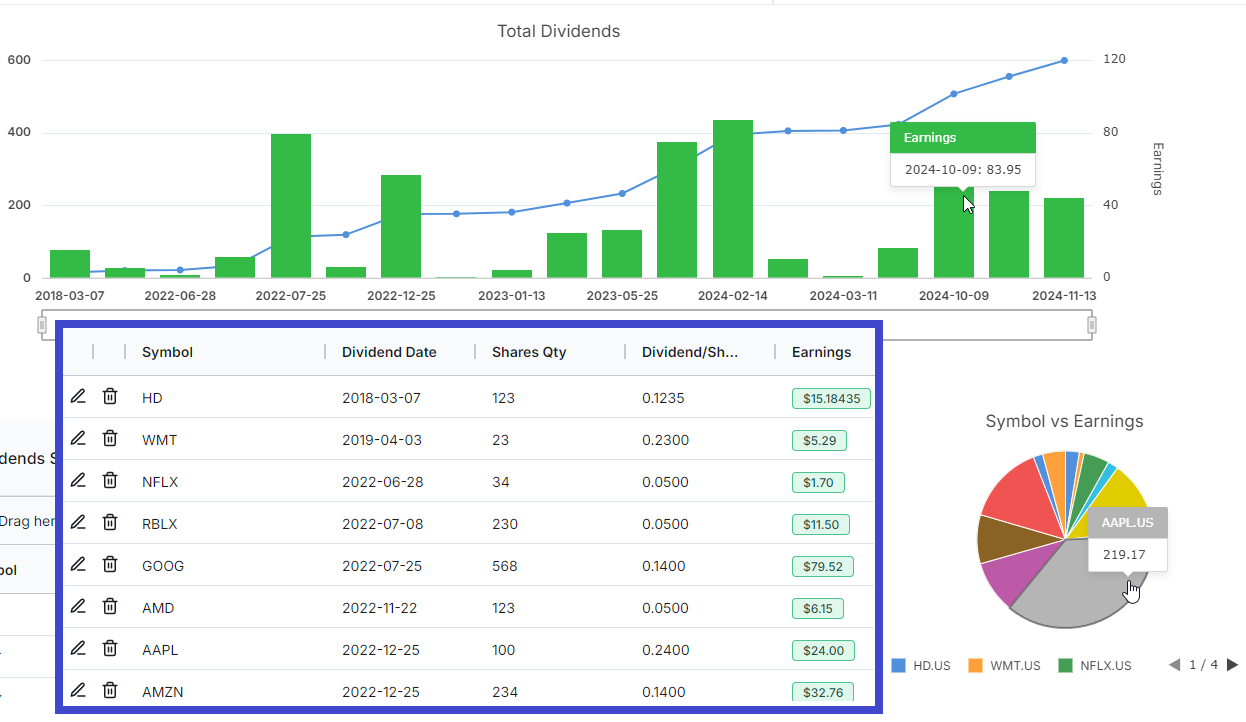The height and width of the screenshot is (722, 1246).
Task: Click the trash icon beside RBLX
Action: click(110, 523)
